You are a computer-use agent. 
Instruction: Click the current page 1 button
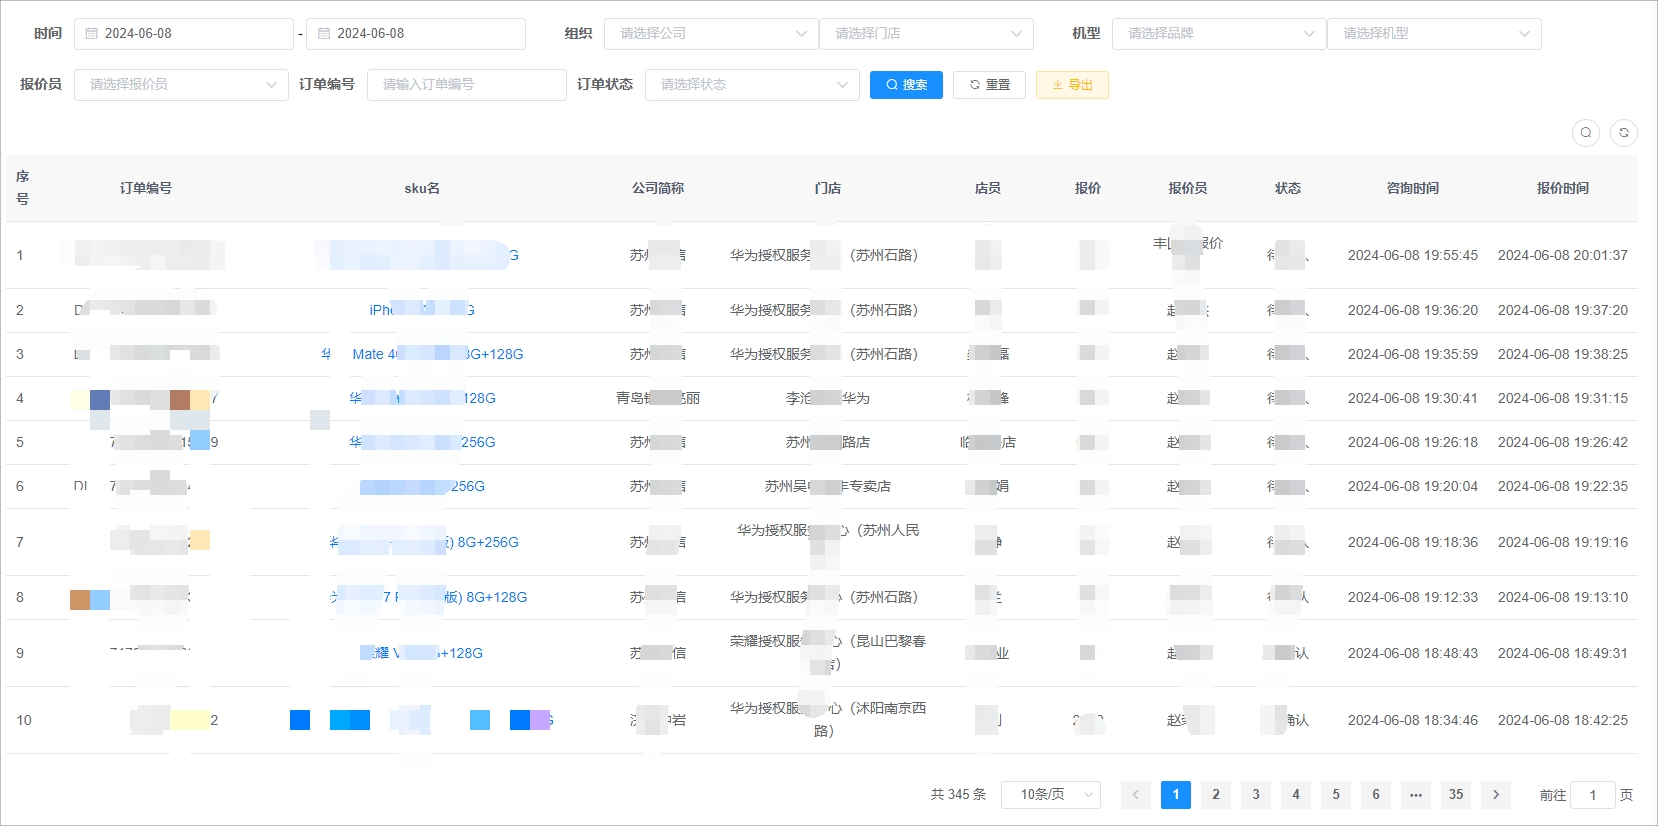[1176, 795]
